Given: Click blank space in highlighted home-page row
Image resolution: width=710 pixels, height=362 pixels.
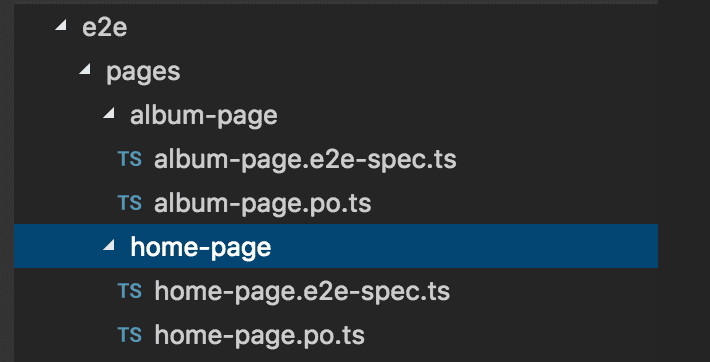Looking at the screenshot, I should tap(462, 246).
